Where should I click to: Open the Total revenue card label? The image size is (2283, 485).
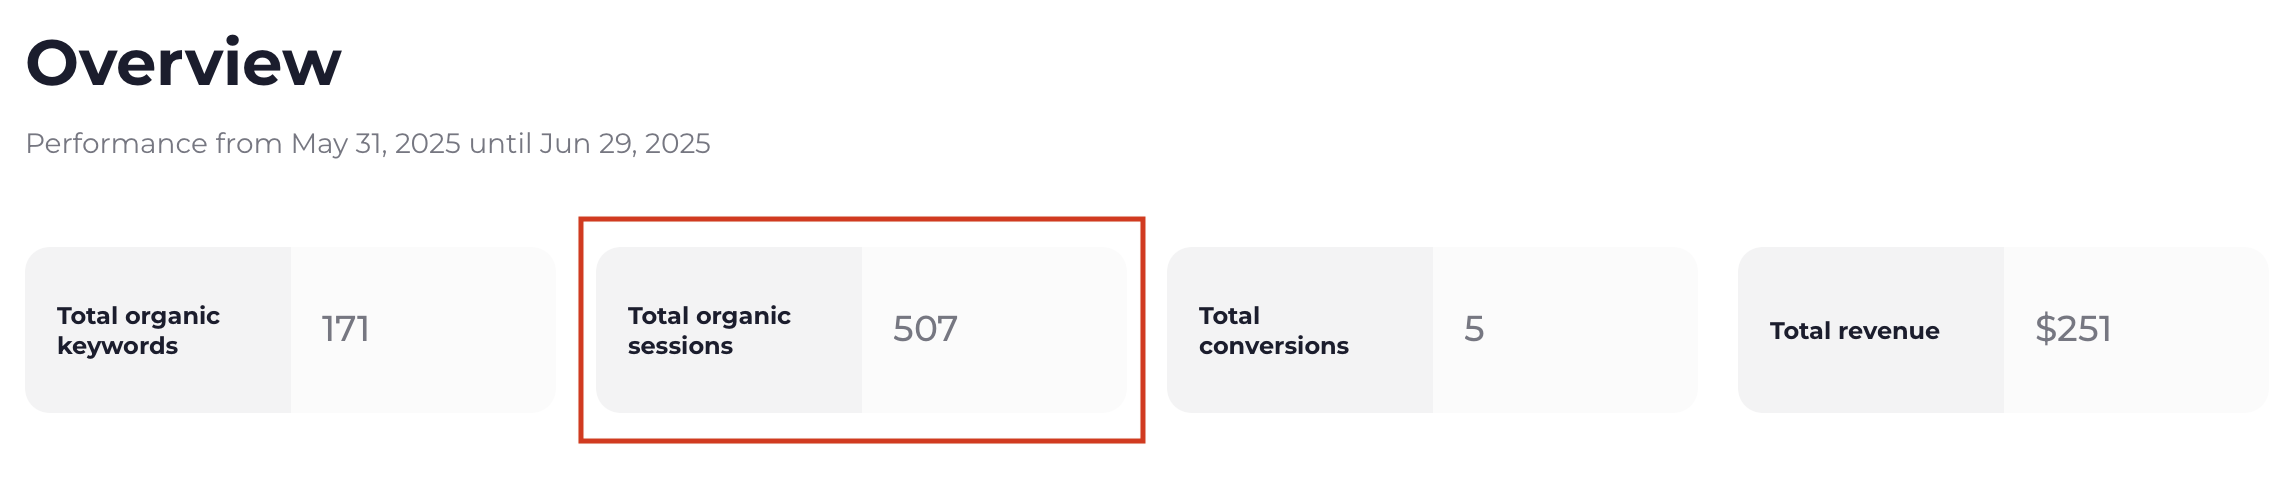coord(1854,331)
